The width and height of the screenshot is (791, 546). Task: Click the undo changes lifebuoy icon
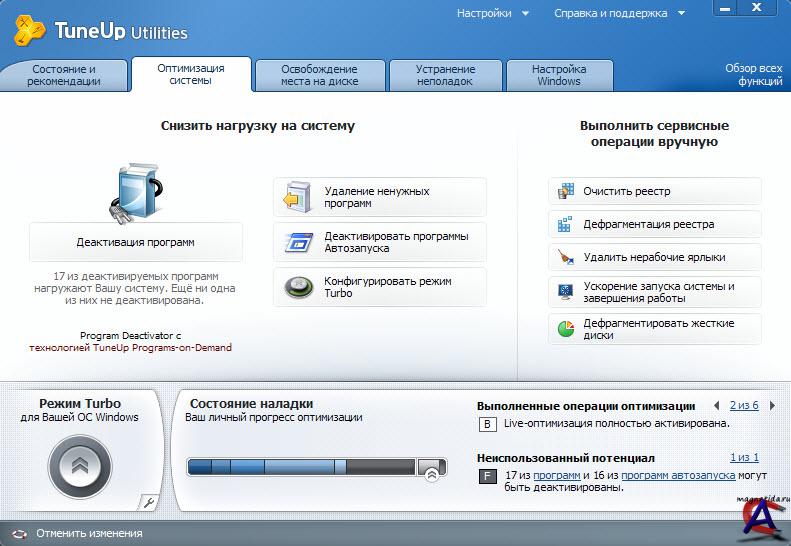[x=19, y=534]
